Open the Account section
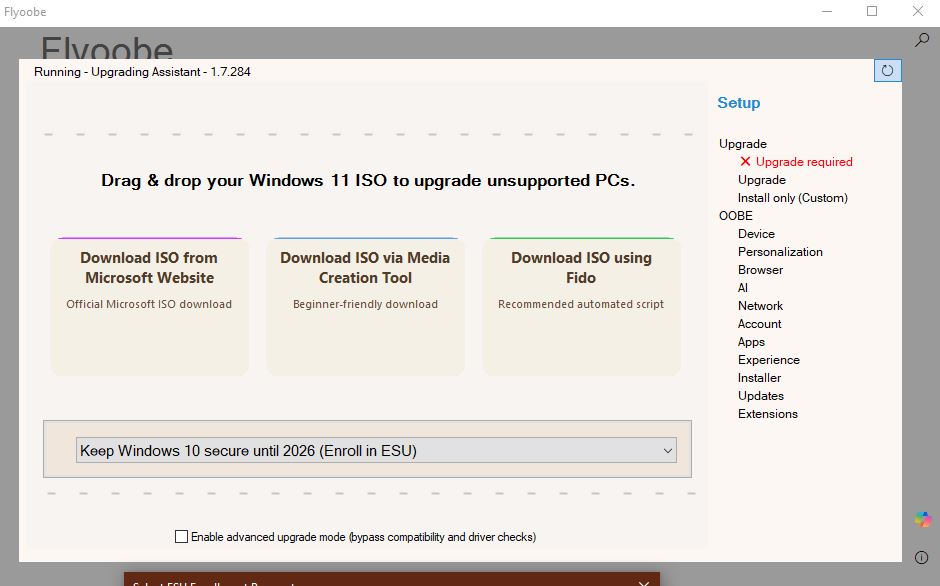The height and width of the screenshot is (586, 940). coord(760,324)
